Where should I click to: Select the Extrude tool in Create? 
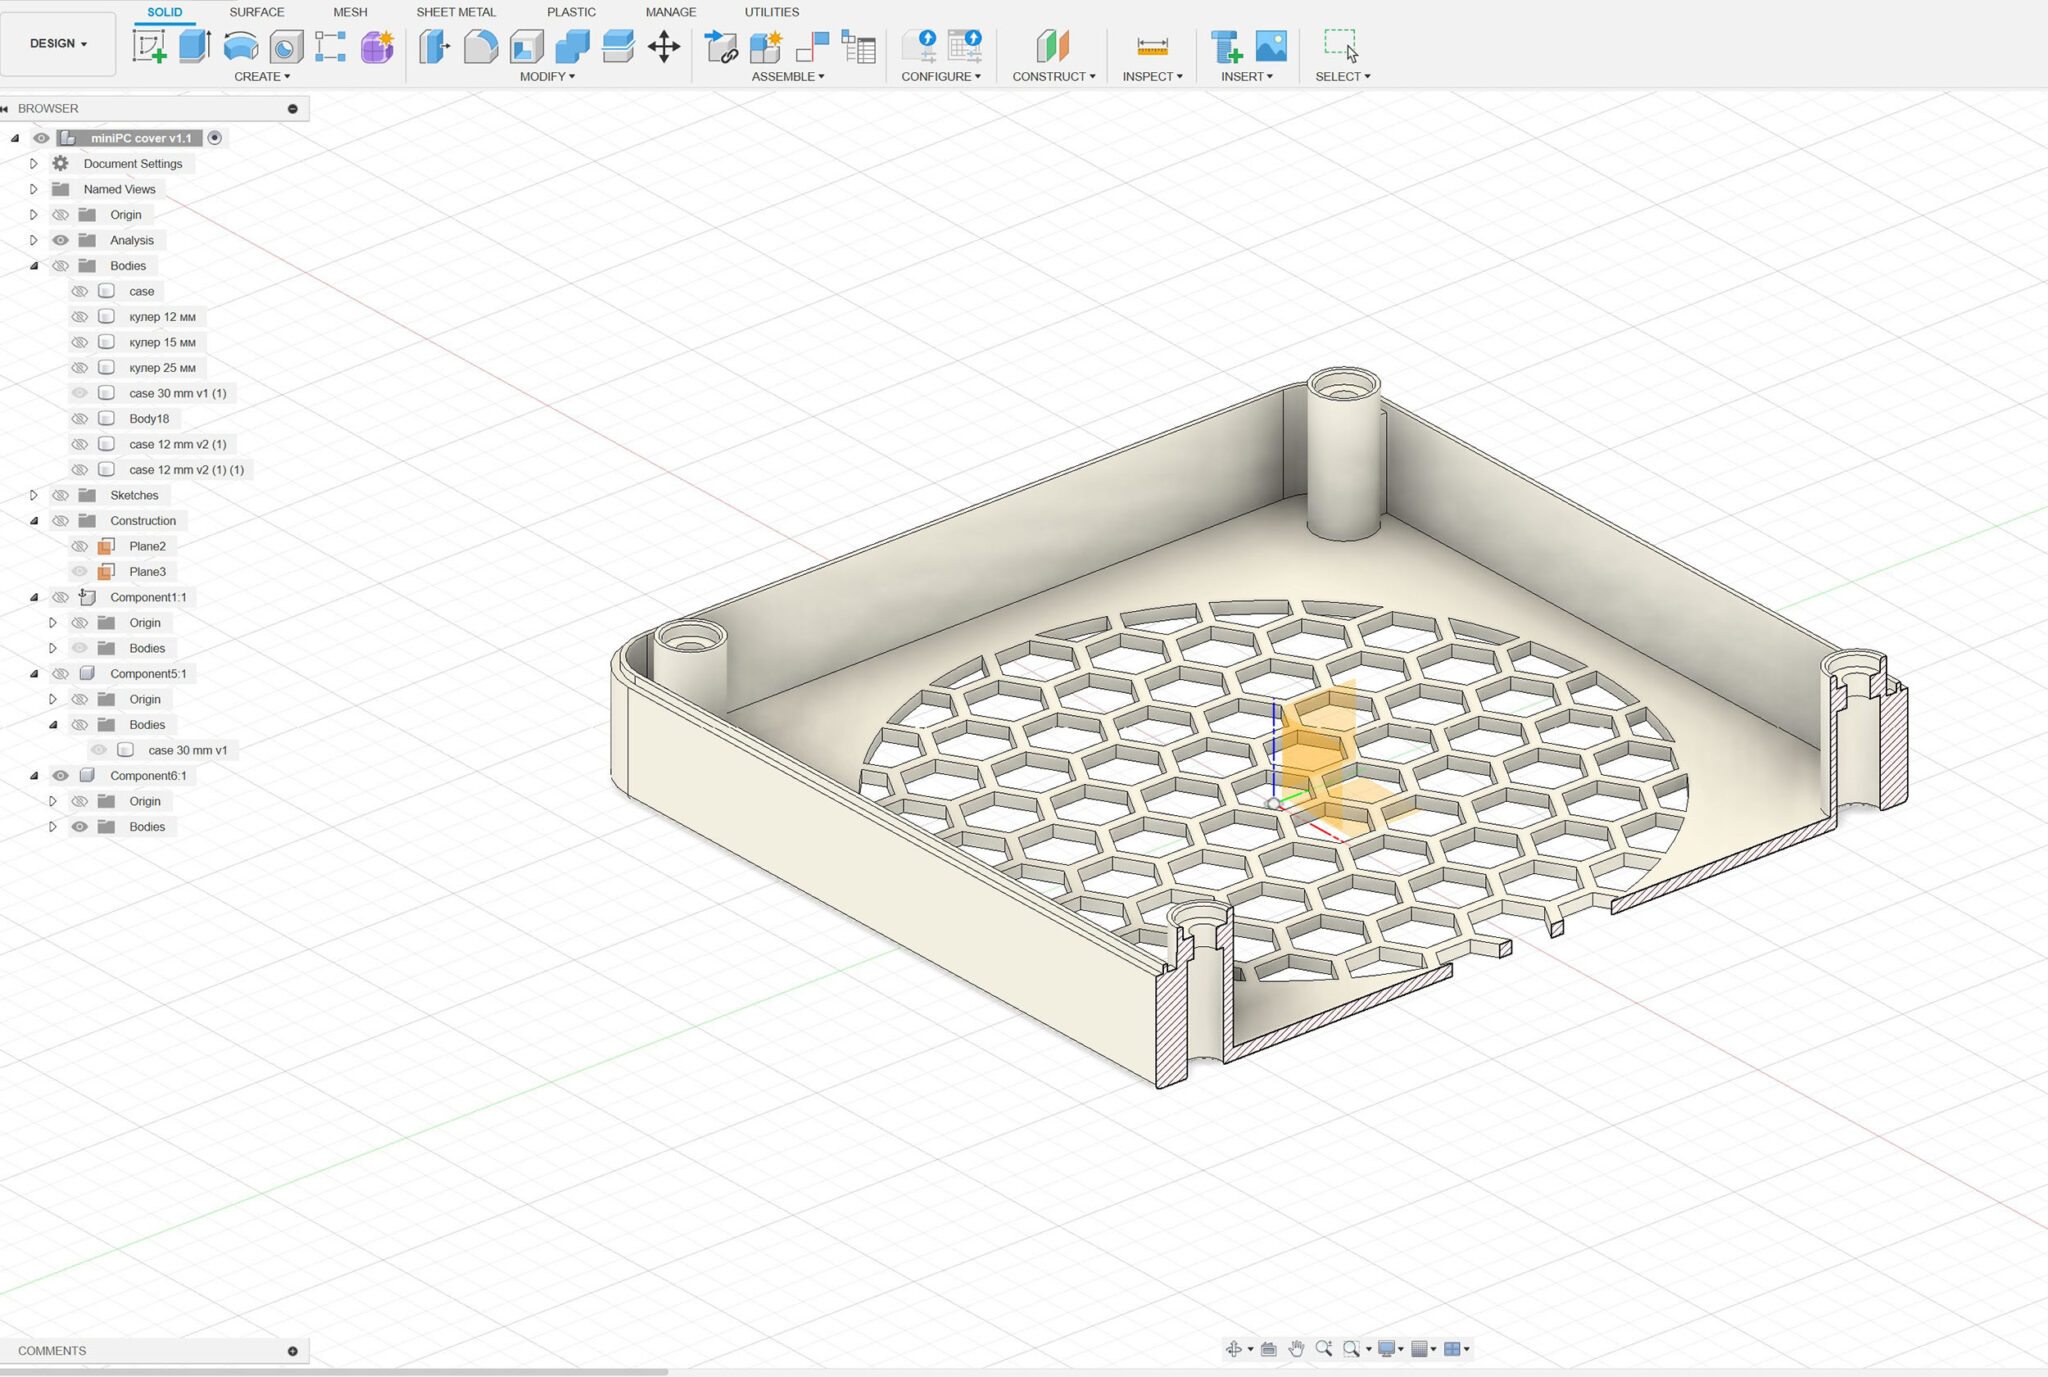pyautogui.click(x=194, y=45)
